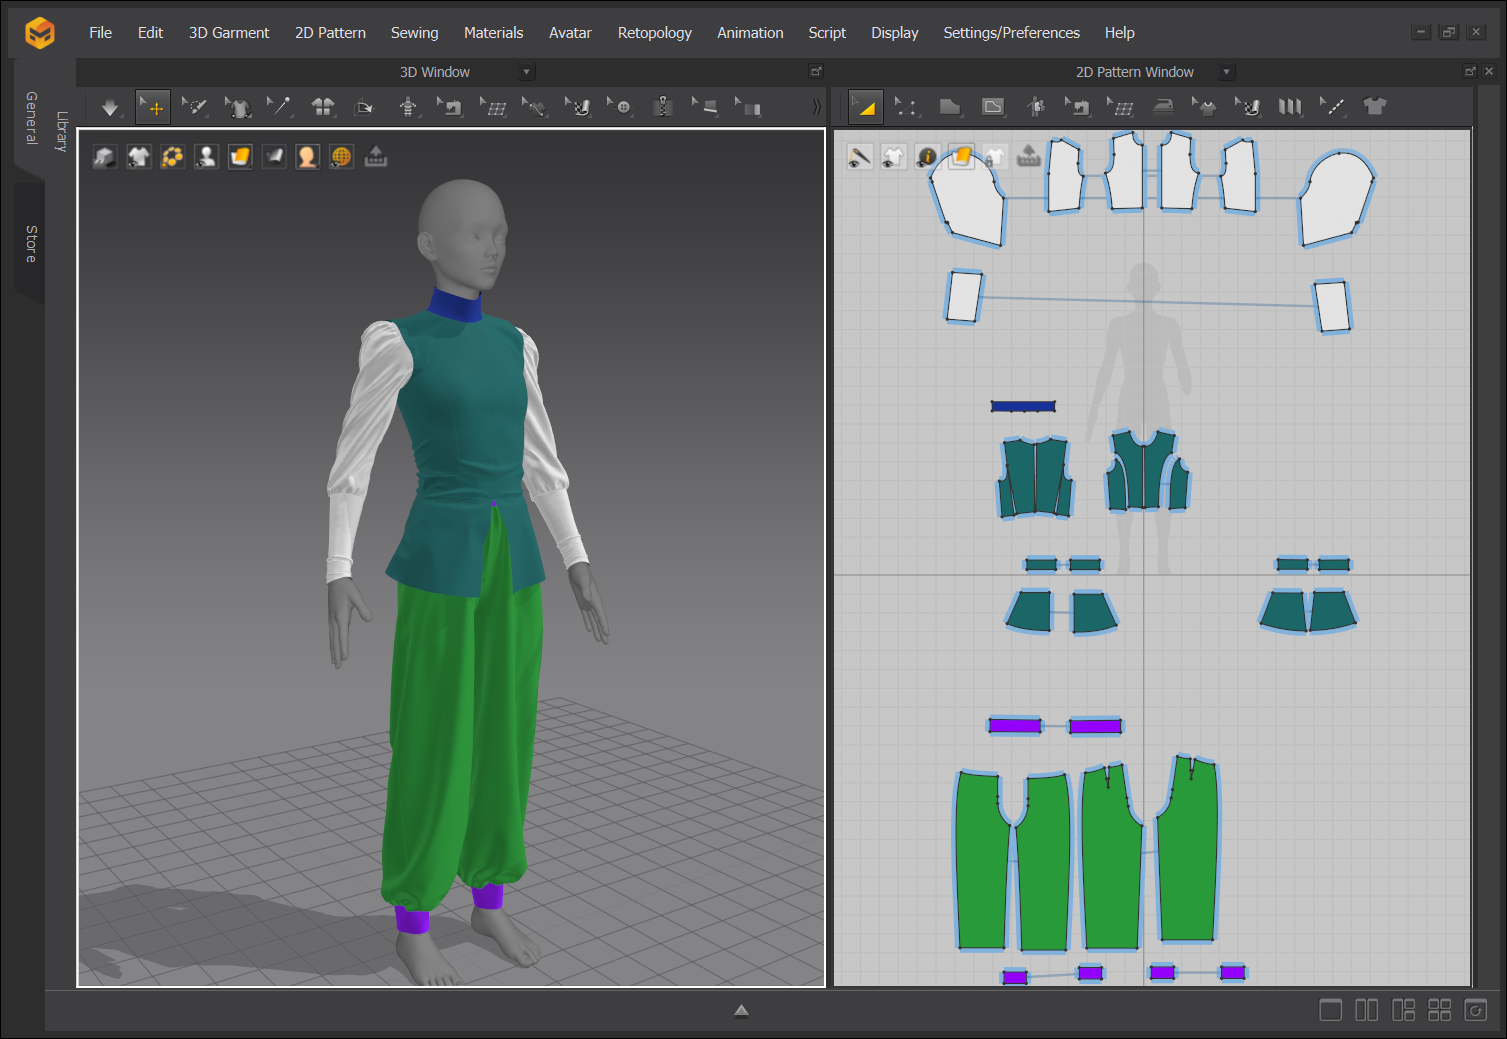This screenshot has width=1507, height=1039.
Task: Click the export icon in 3D view overlay
Action: pyautogui.click(x=376, y=156)
